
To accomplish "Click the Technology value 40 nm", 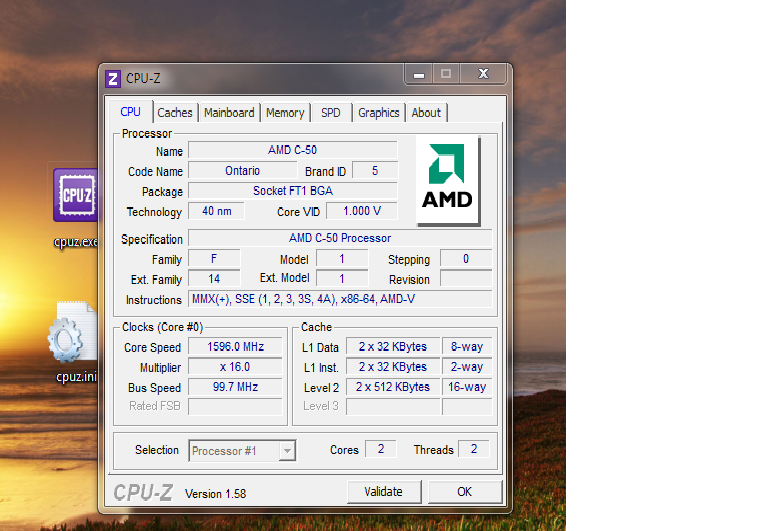I will tap(216, 211).
